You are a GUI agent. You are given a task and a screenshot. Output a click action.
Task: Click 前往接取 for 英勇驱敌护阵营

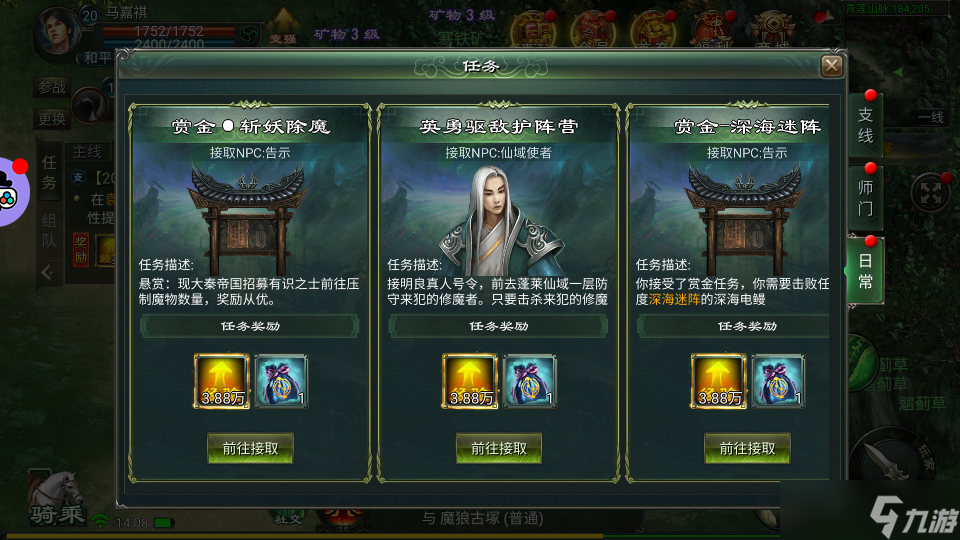(499, 448)
